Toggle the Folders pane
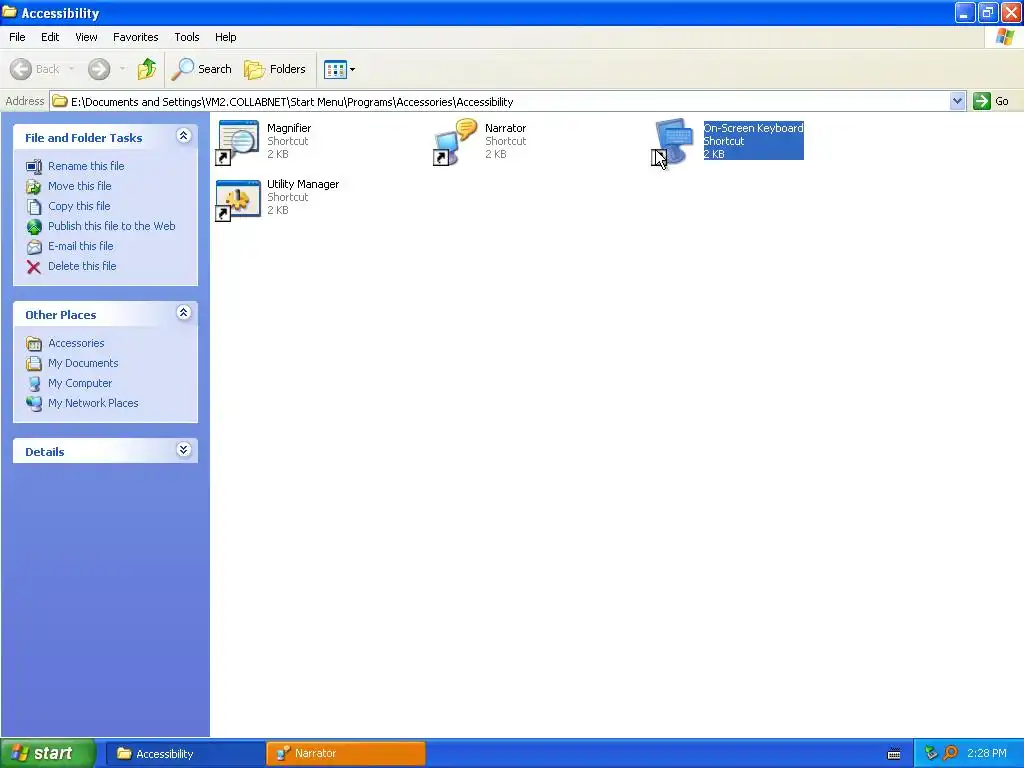The height and width of the screenshot is (768, 1024). tap(275, 69)
